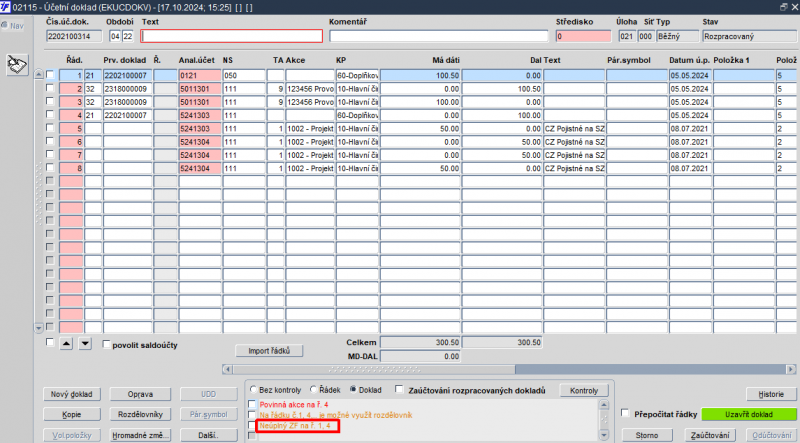The image size is (800, 443).
Task: Tick the checkbox for row 8
Action: click(x=50, y=167)
